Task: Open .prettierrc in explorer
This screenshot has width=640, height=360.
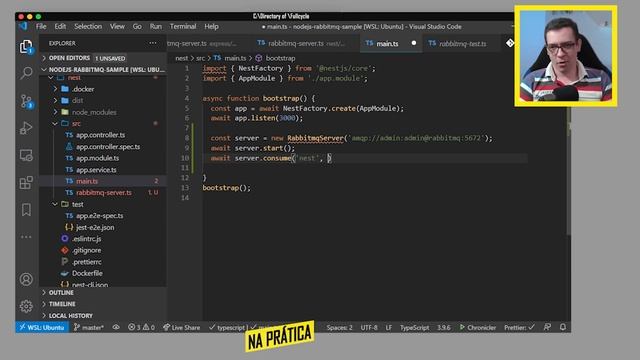Action: tap(87, 262)
